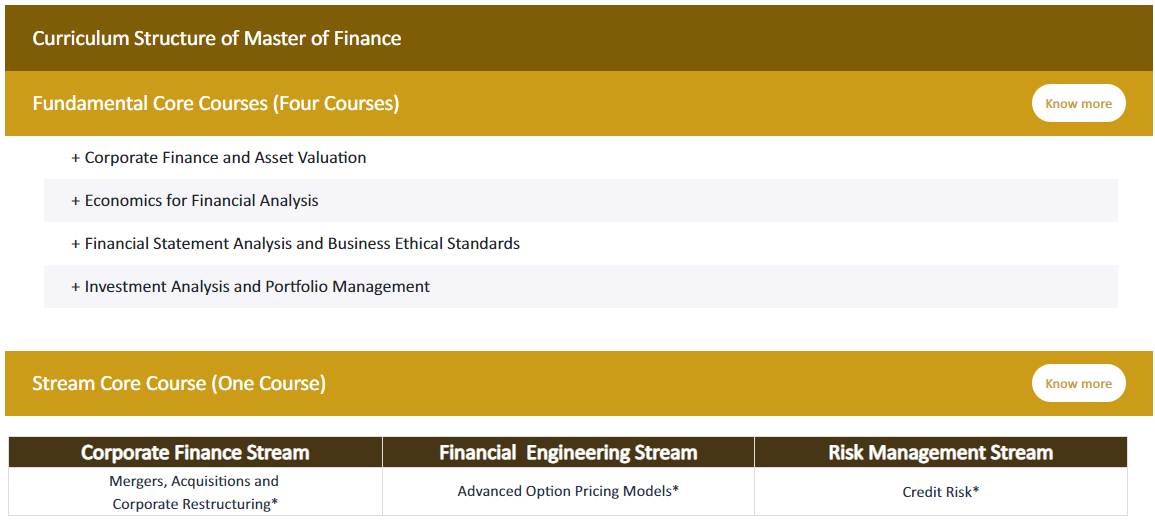1155x522 pixels.
Task: Select the Risk Management Stream column header
Action: point(941,452)
